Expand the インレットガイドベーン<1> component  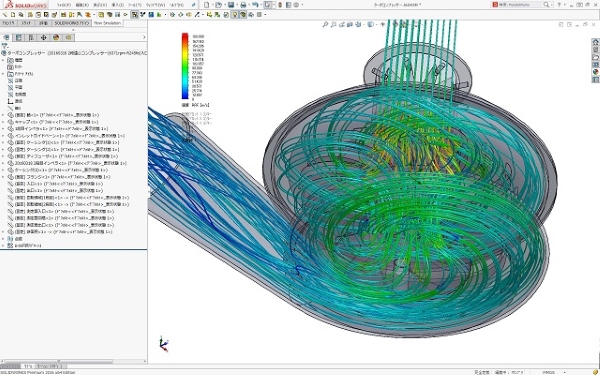[3, 135]
